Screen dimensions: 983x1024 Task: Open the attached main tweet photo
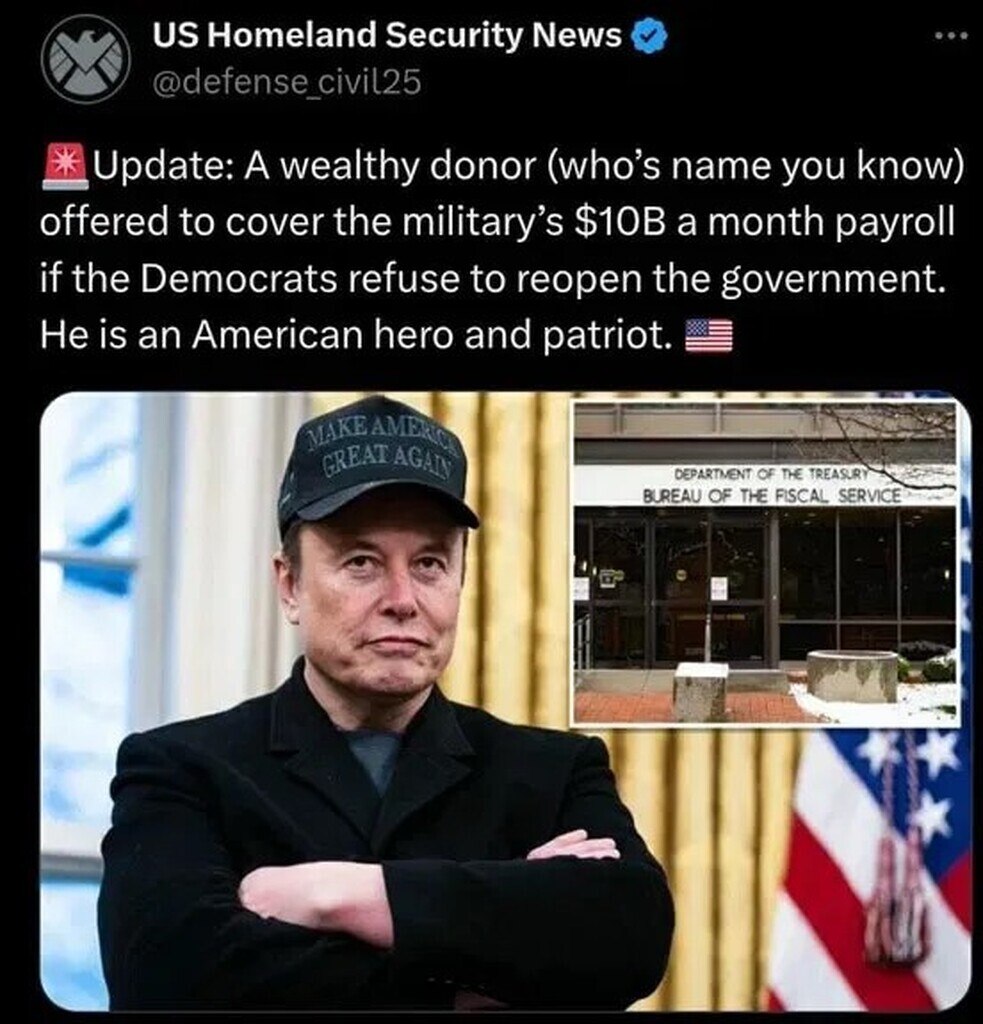coord(506,701)
